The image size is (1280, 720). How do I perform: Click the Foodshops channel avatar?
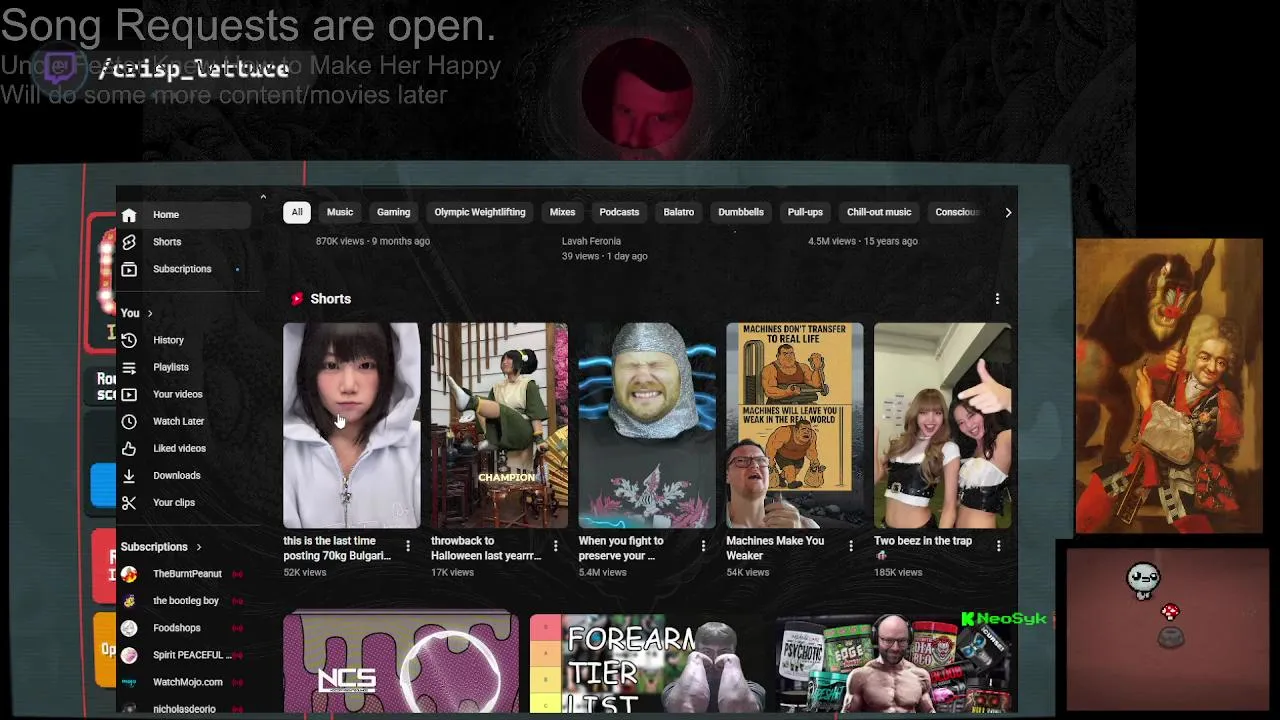tap(129, 628)
